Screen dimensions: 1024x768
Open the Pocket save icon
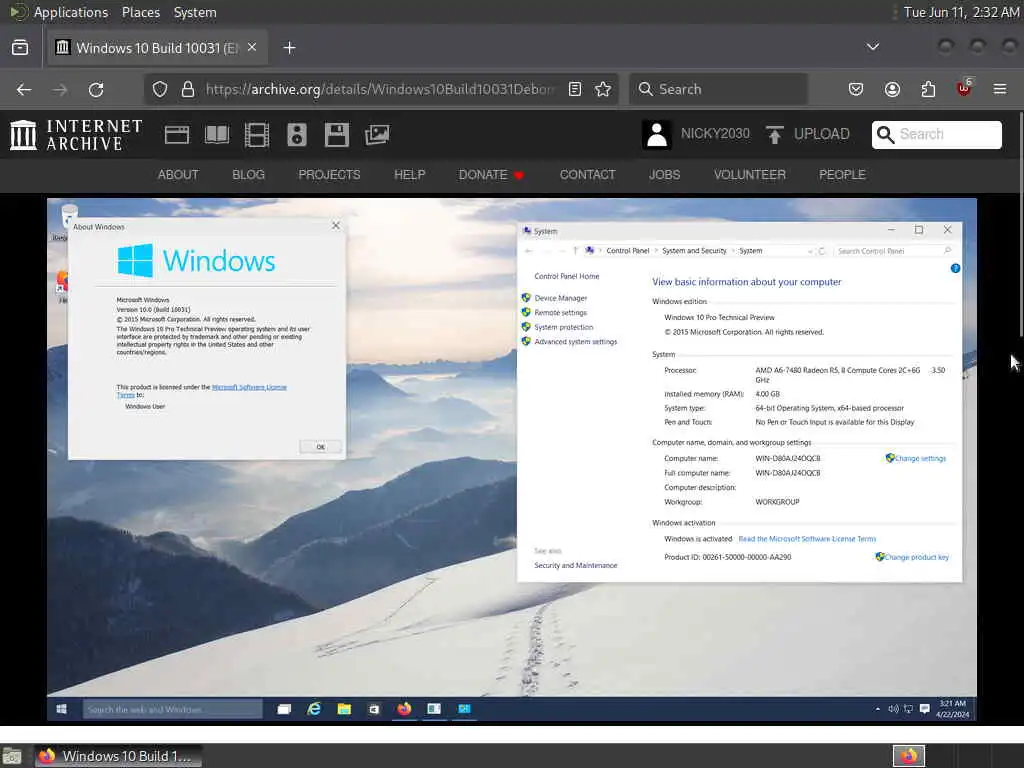(856, 89)
